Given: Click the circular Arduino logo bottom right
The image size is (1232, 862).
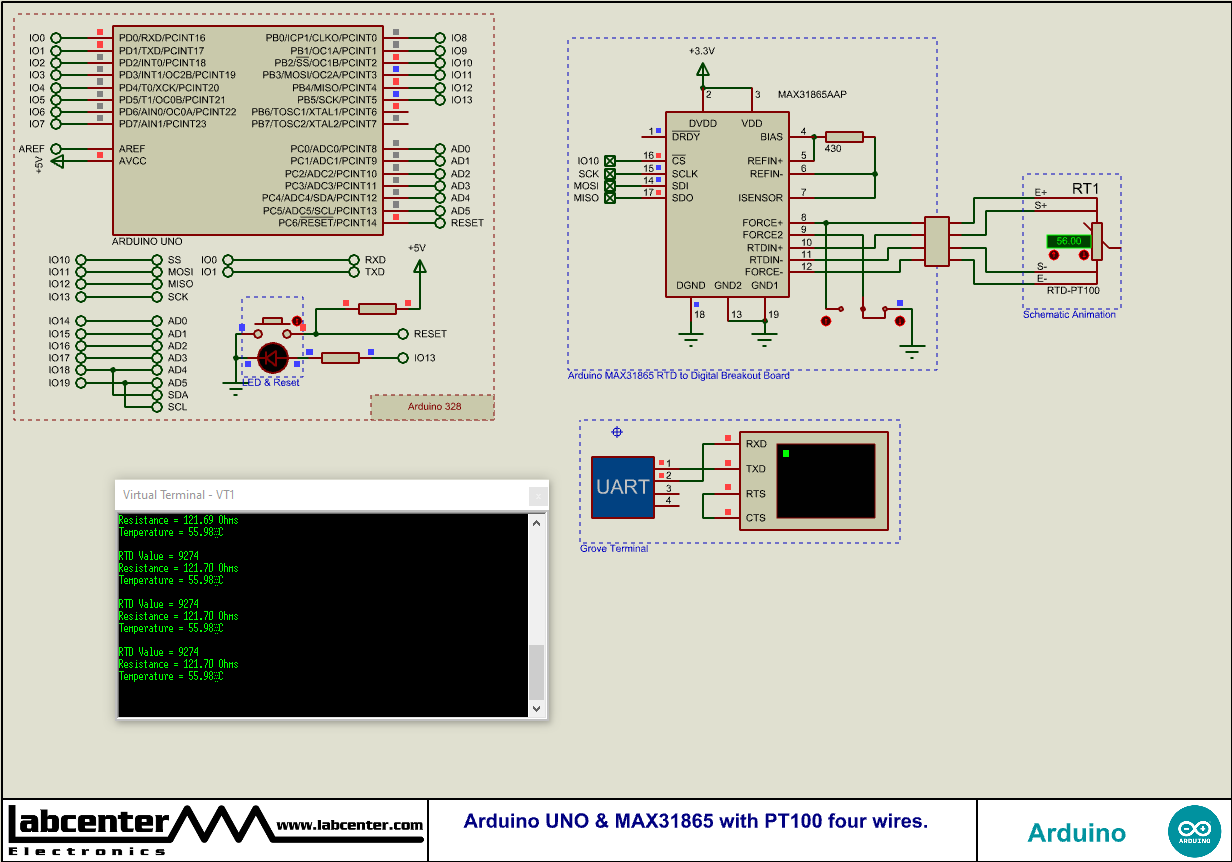Looking at the screenshot, I should [1196, 830].
